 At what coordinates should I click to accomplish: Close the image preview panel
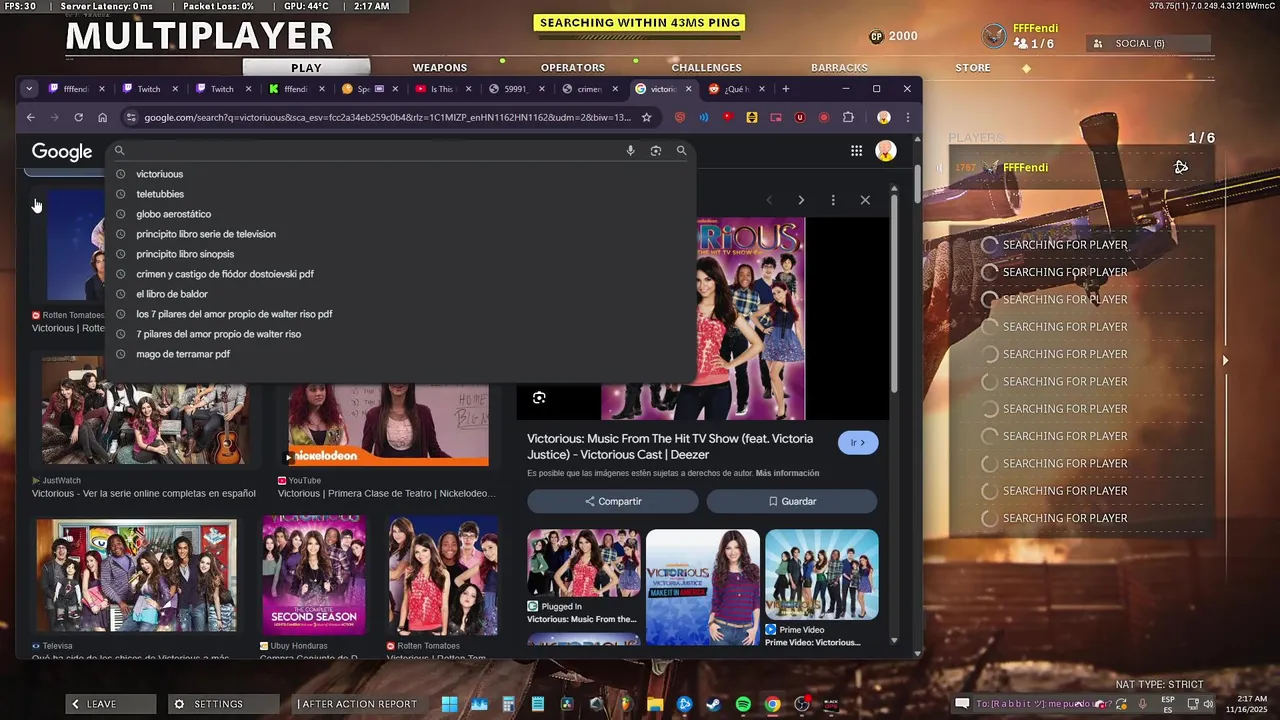(865, 200)
